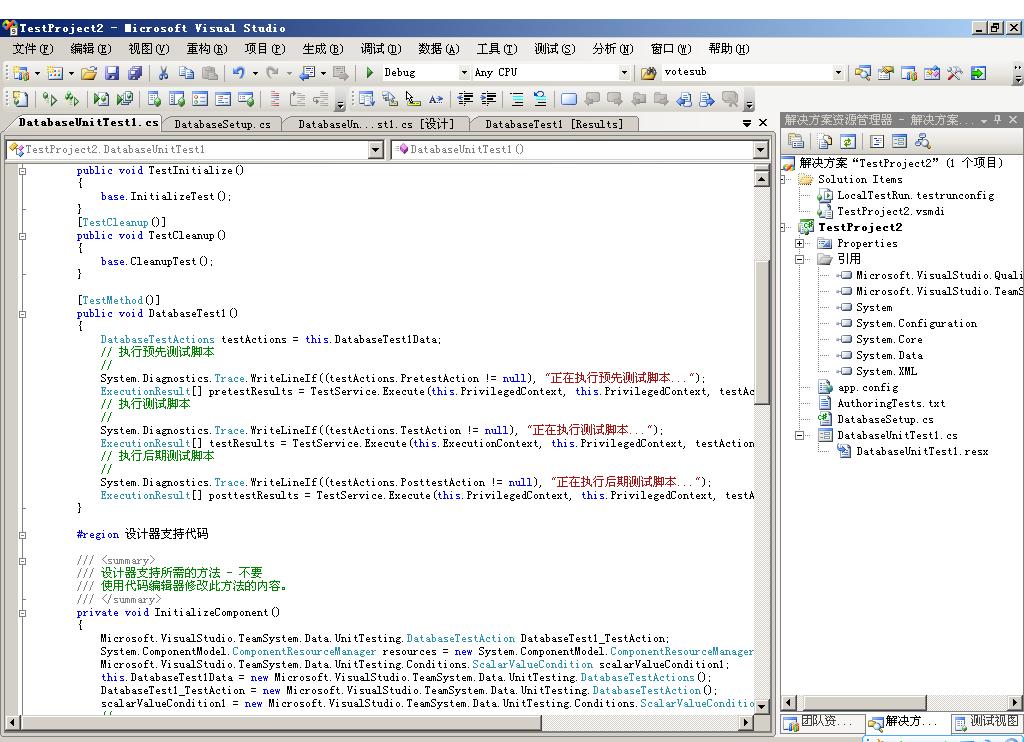
Task: Open the Any CPU platform dropdown
Action: (624, 73)
